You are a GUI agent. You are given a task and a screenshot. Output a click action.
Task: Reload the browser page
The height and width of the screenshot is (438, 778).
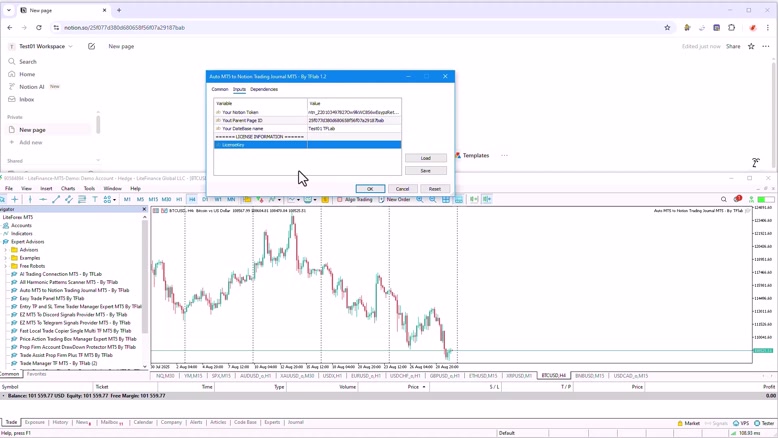pos(40,28)
